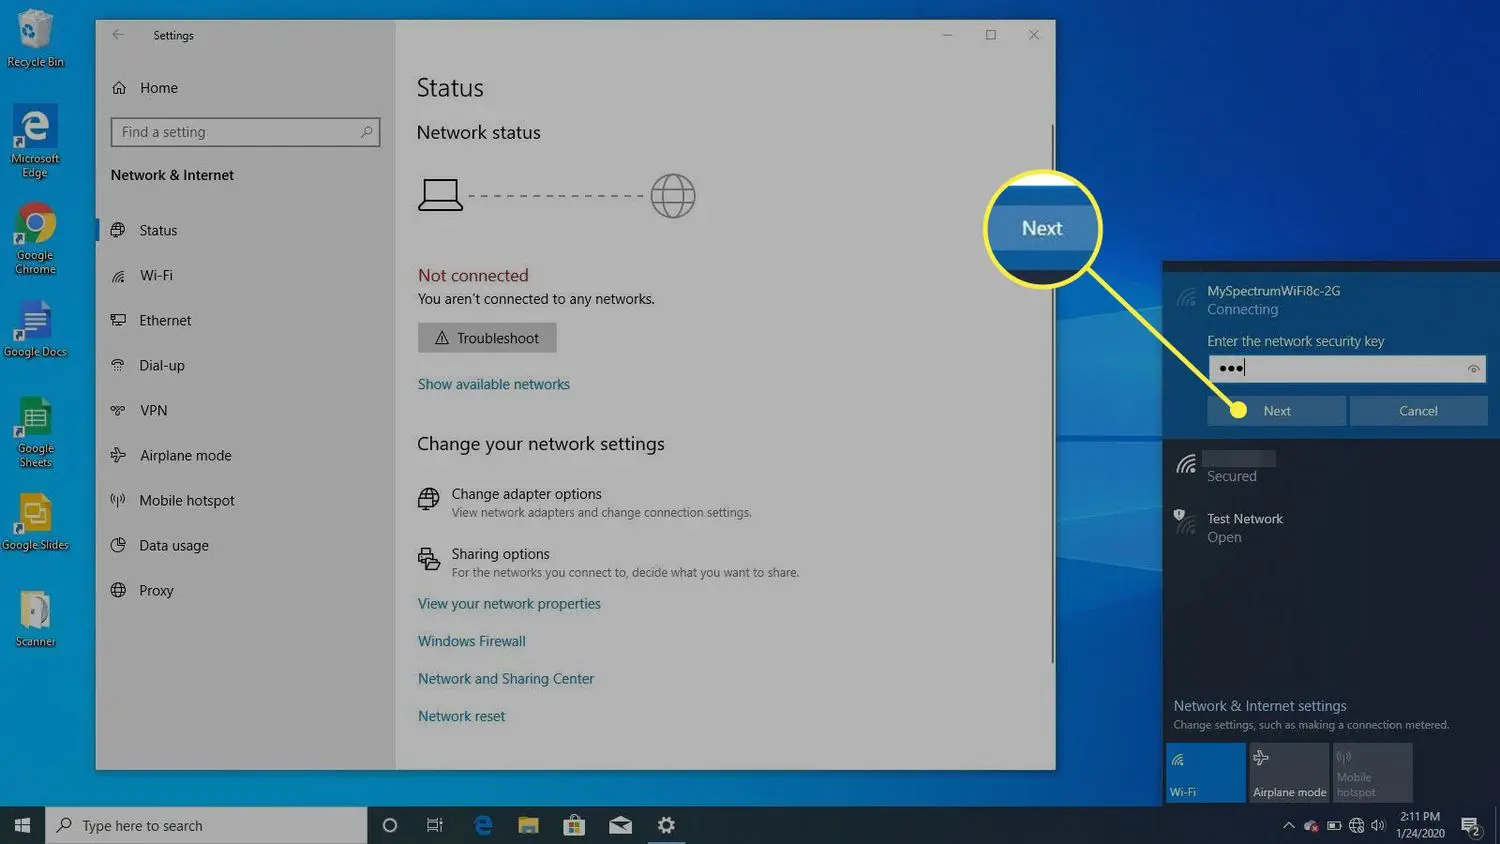Click the Settings window vertical scrollbar

(1051, 393)
